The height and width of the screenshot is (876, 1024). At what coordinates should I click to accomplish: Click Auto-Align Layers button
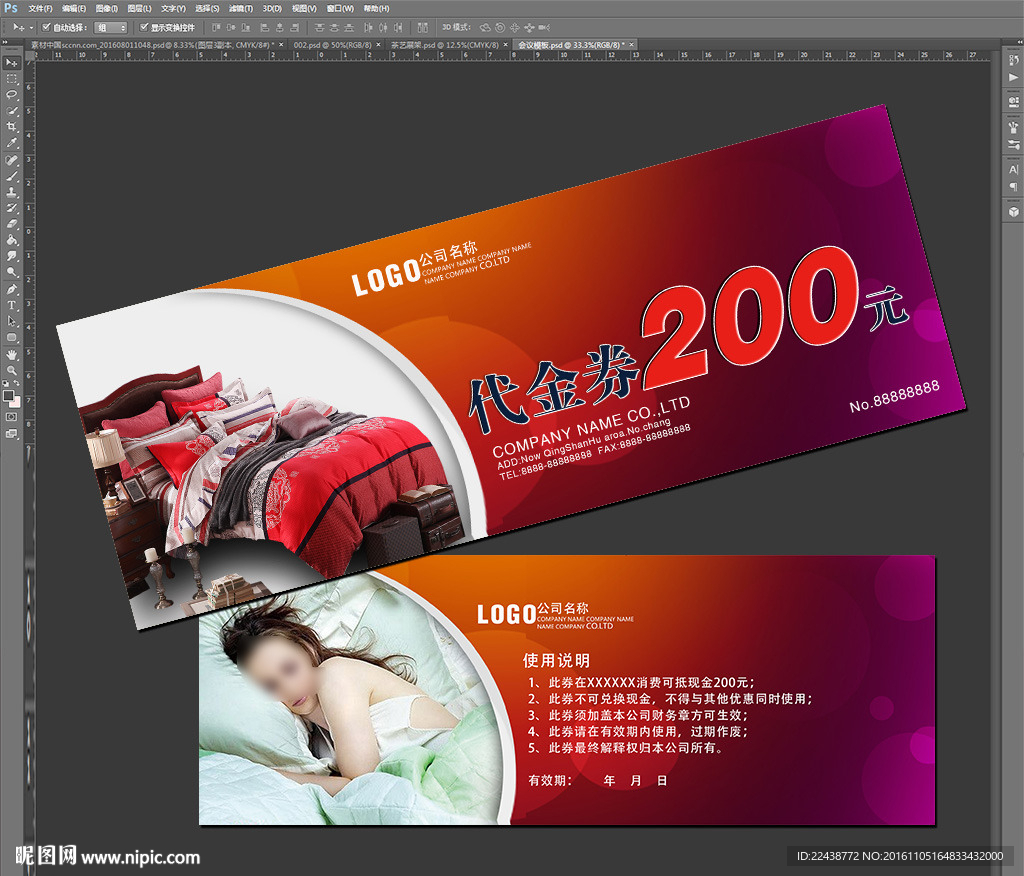(423, 27)
